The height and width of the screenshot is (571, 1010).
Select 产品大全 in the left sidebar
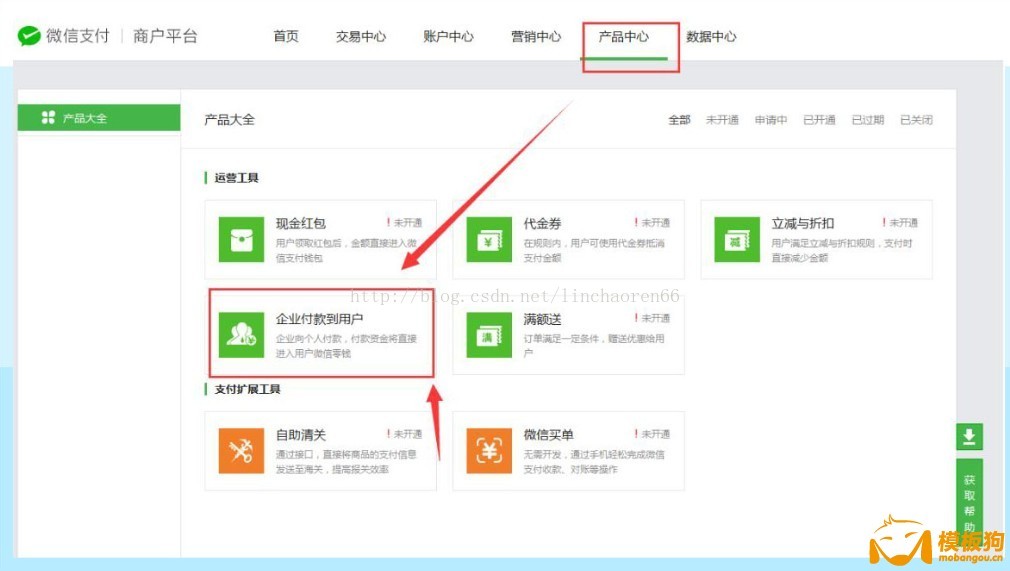[x=99, y=117]
